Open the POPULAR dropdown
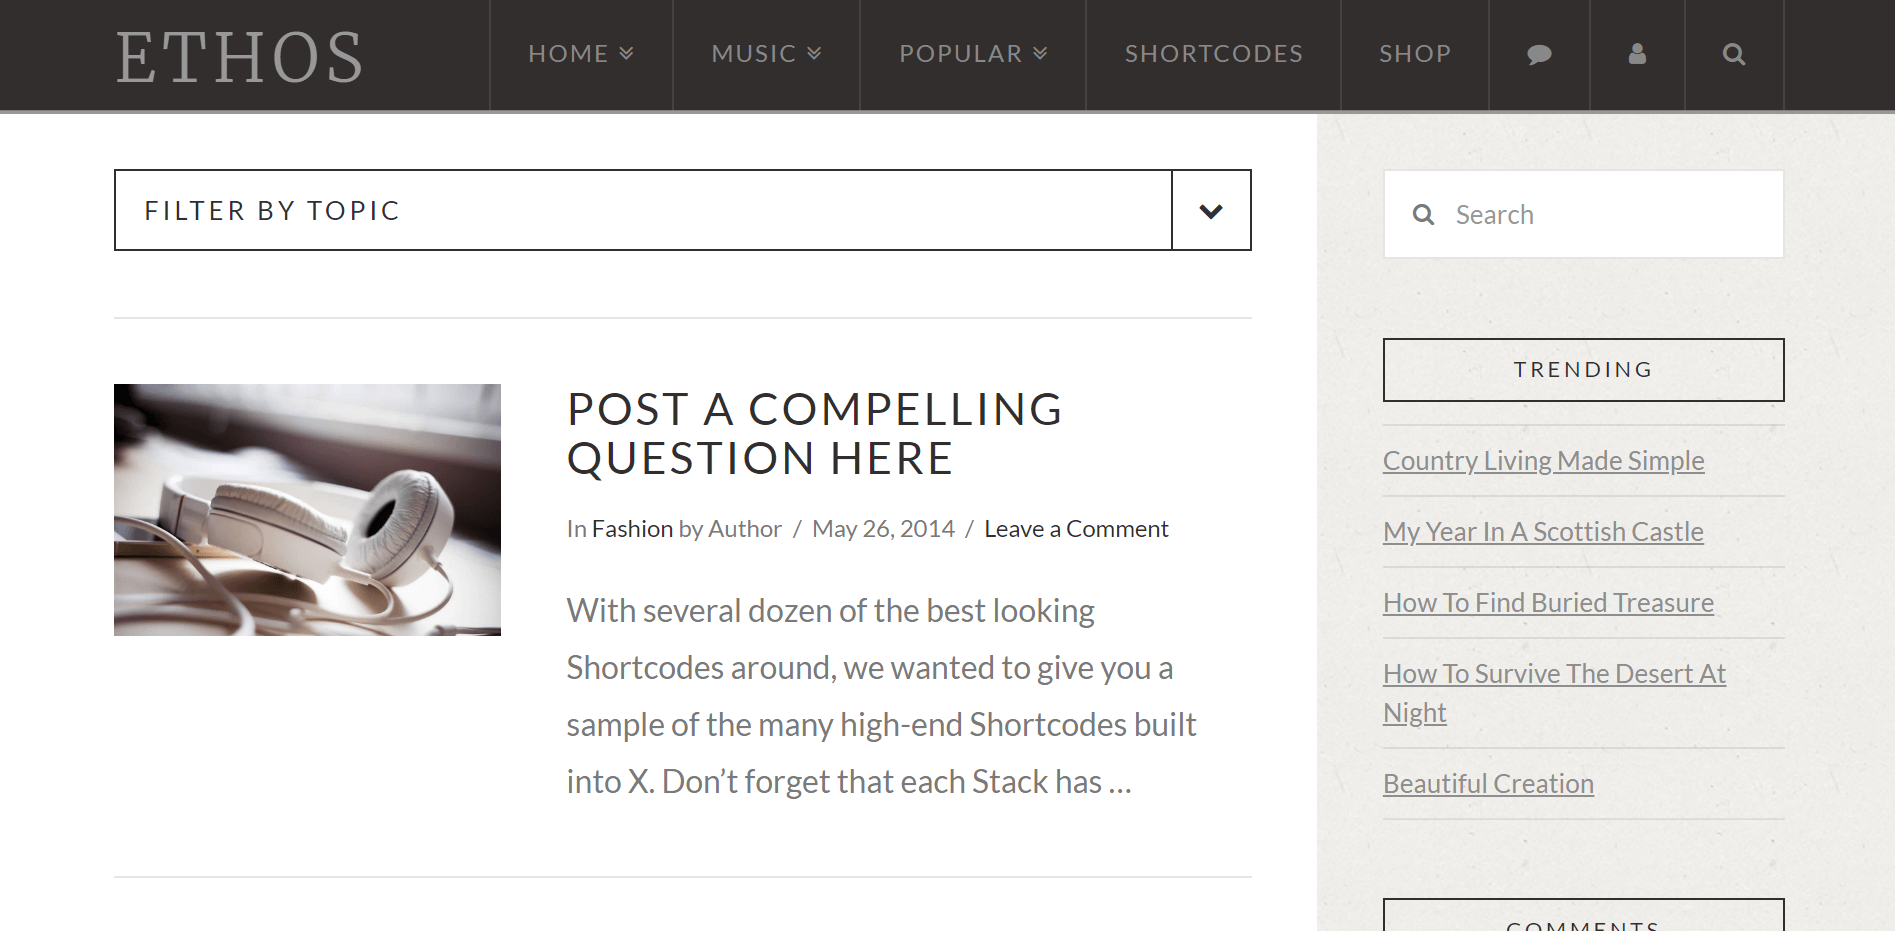 971,54
